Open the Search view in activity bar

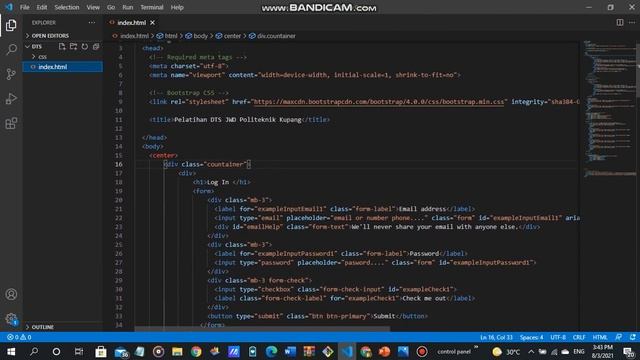(x=11, y=50)
